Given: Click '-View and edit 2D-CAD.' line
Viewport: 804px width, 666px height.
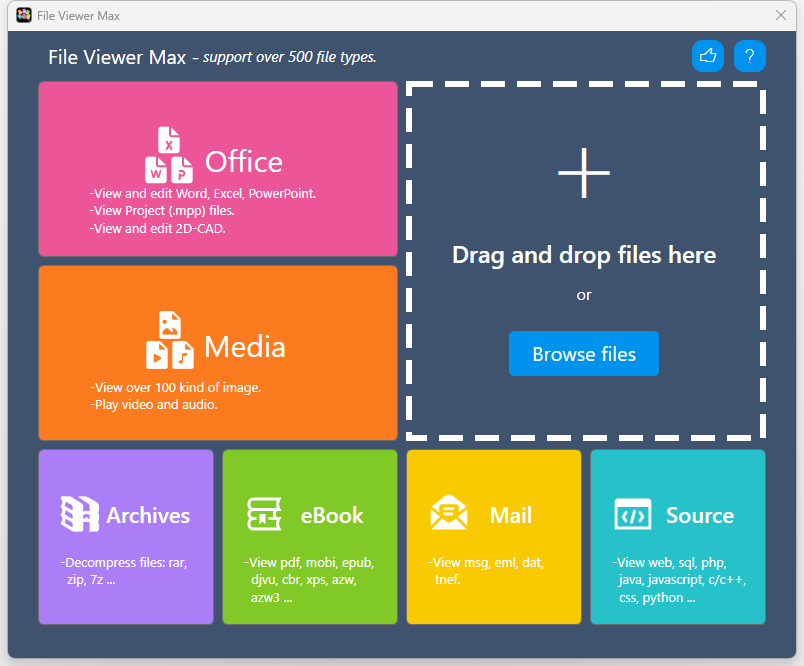Looking at the screenshot, I should (157, 229).
